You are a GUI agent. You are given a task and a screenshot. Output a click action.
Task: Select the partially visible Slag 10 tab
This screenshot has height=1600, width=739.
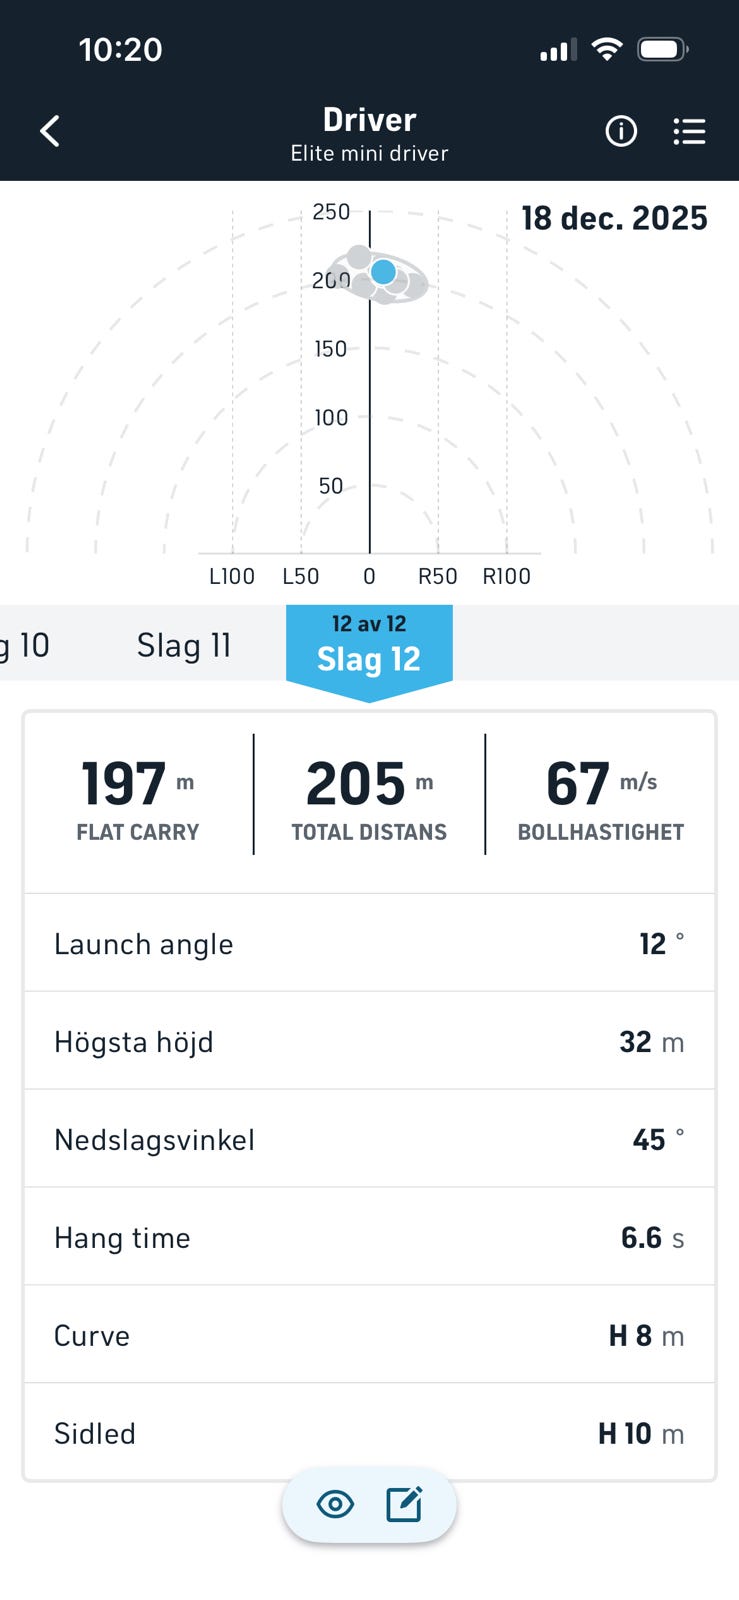coord(26,646)
